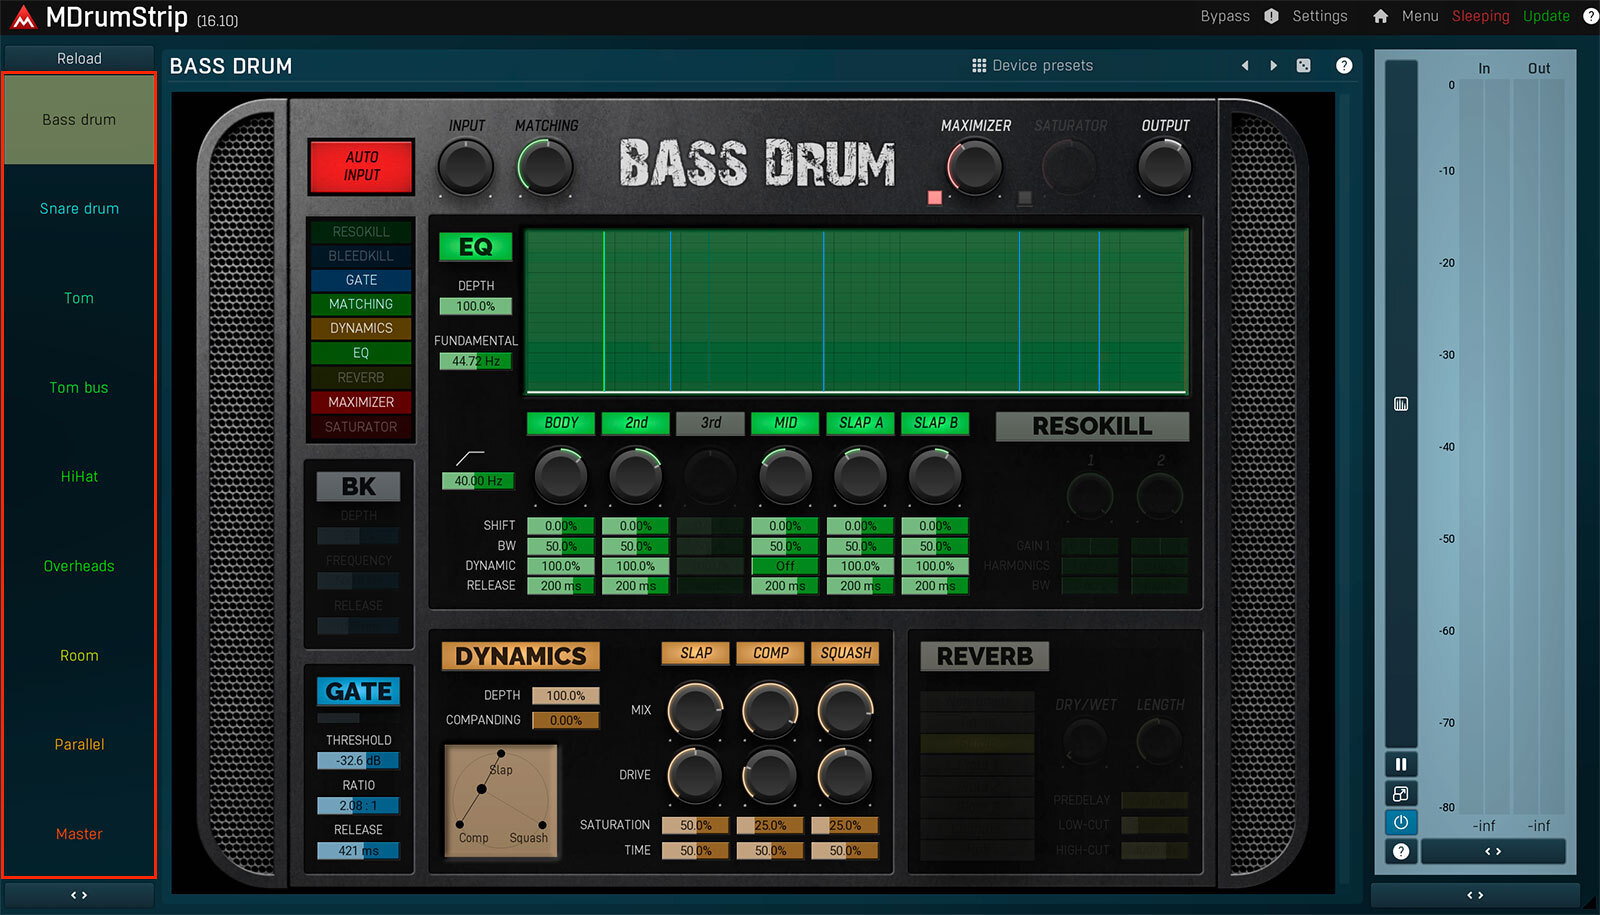Toggle the AUTO INPUT button
The height and width of the screenshot is (915, 1600).
click(361, 166)
